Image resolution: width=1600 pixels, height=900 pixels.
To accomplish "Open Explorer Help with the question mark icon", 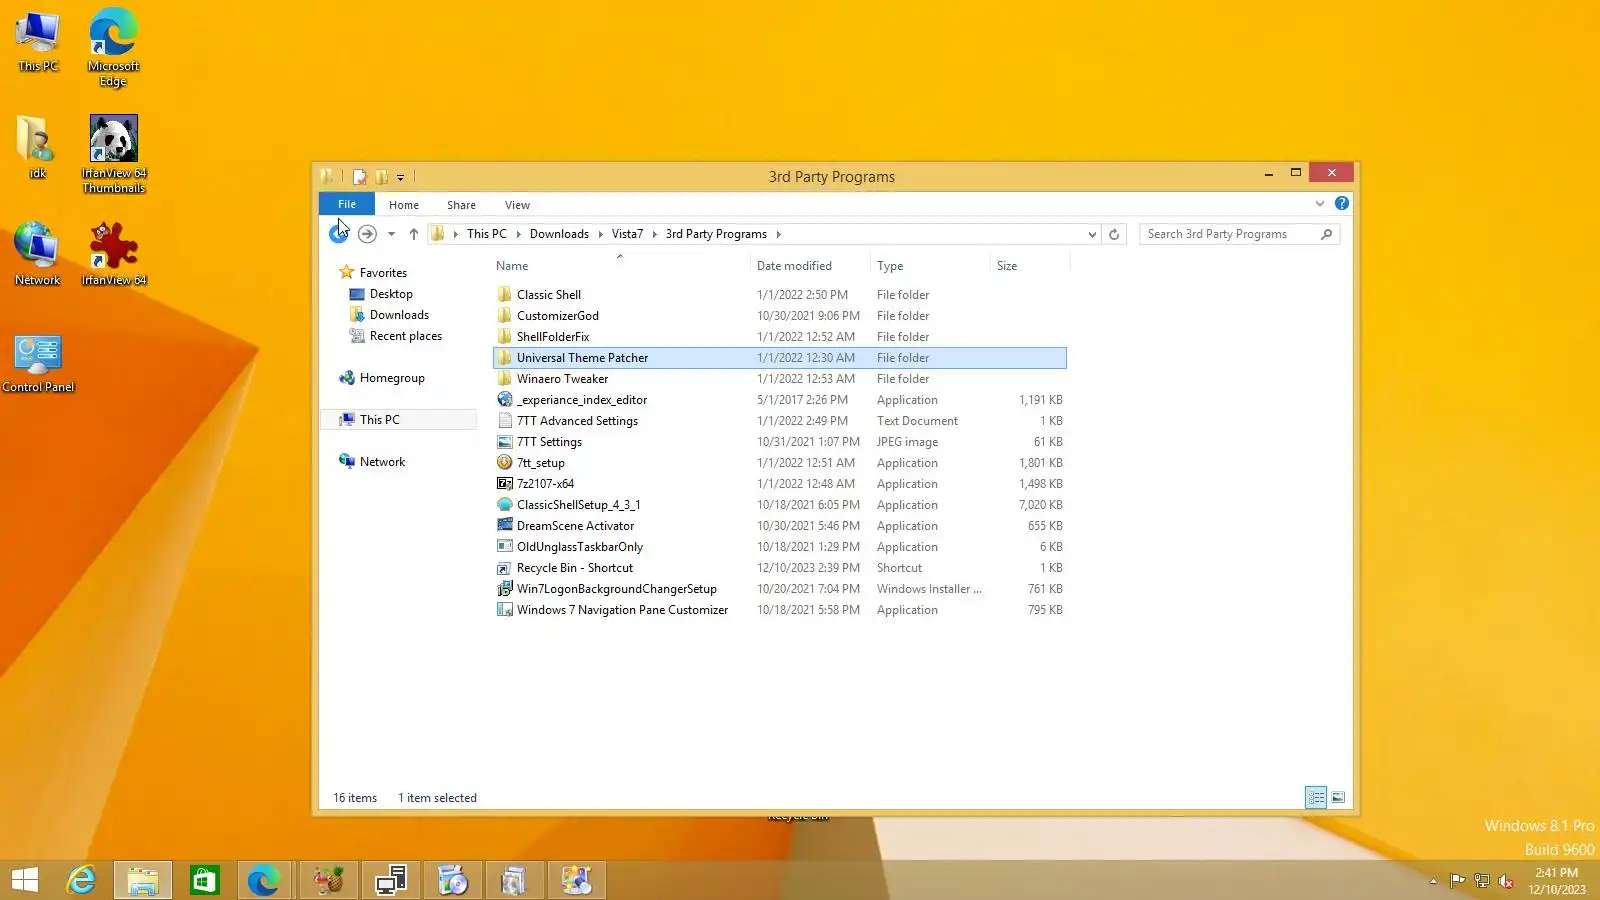I will (x=1342, y=204).
